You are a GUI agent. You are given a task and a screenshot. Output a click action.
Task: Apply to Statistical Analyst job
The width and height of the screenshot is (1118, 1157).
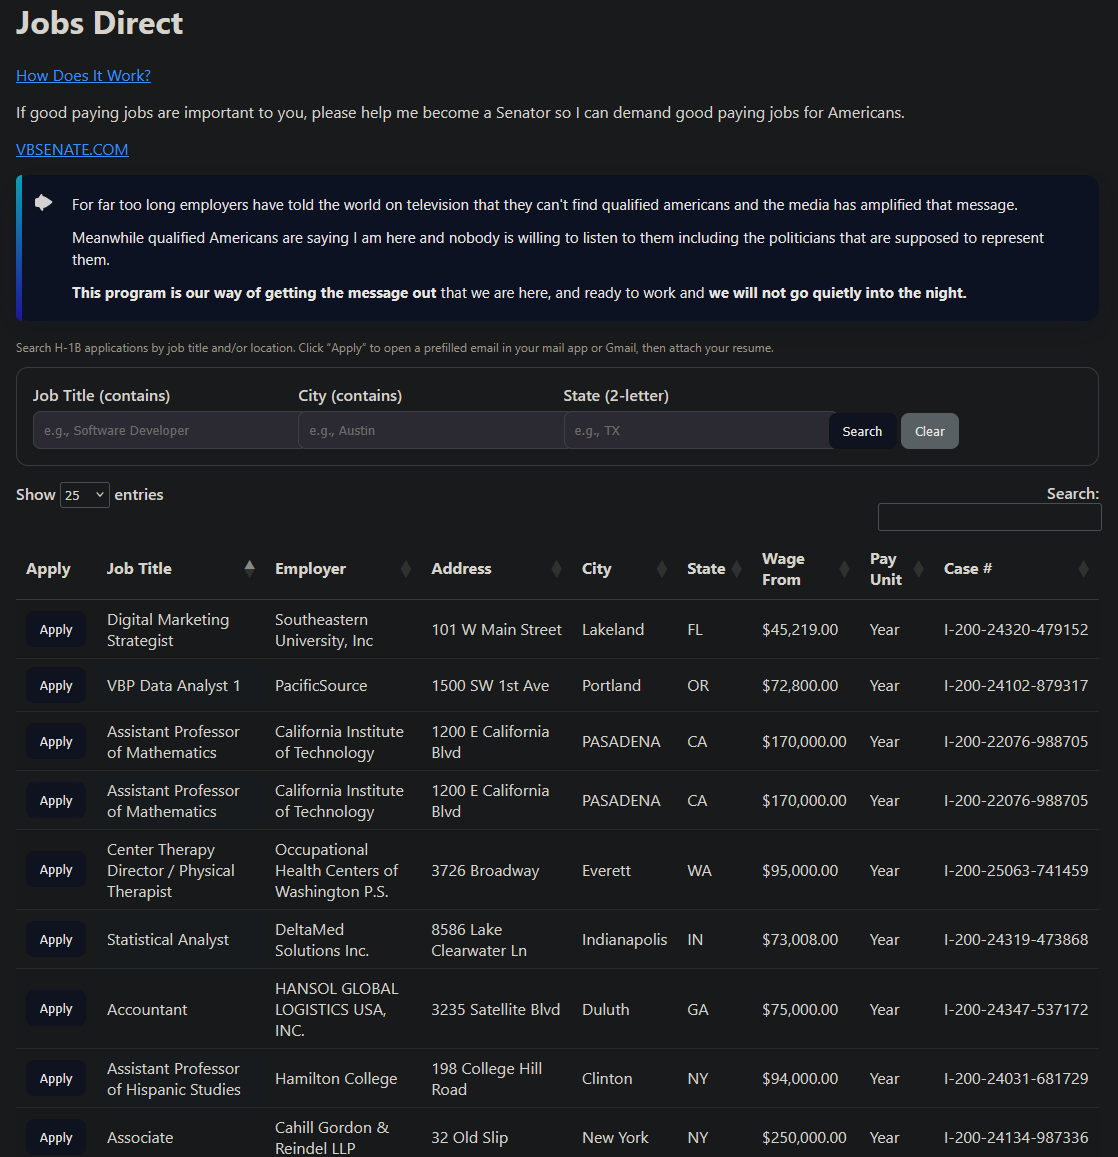click(56, 939)
